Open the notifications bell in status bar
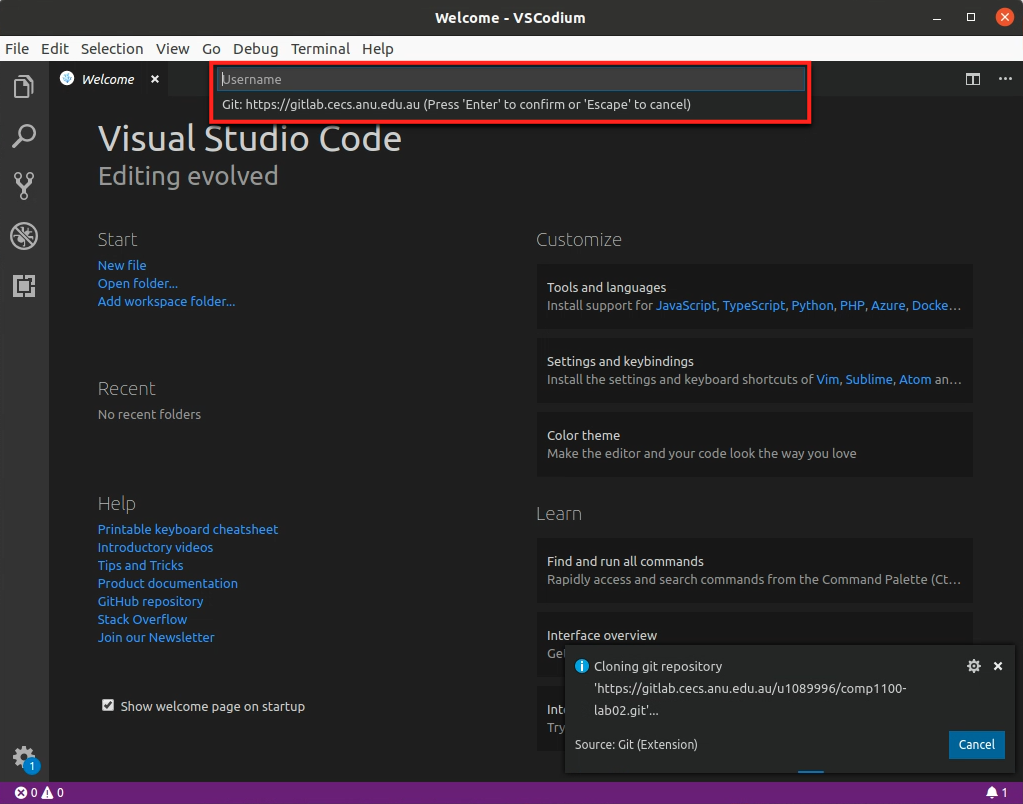This screenshot has width=1023, height=804. pos(996,792)
